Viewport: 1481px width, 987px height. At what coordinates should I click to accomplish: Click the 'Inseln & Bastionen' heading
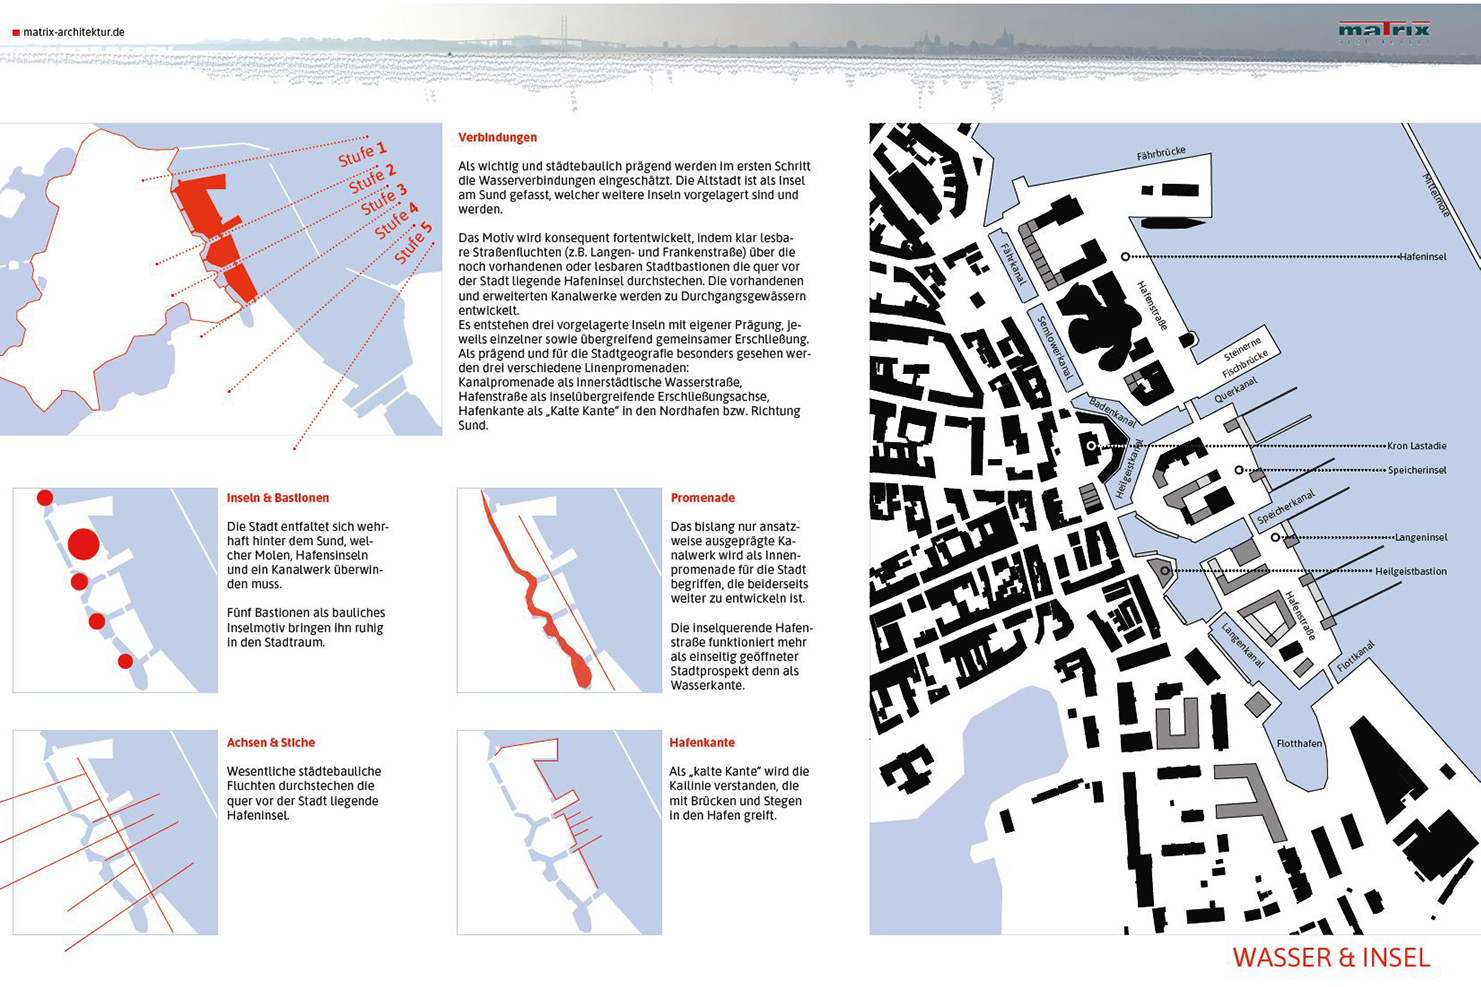(278, 498)
